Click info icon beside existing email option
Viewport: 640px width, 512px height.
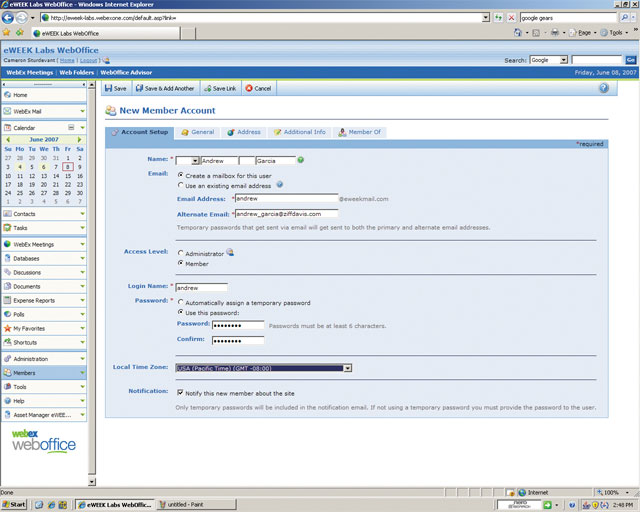(280, 185)
